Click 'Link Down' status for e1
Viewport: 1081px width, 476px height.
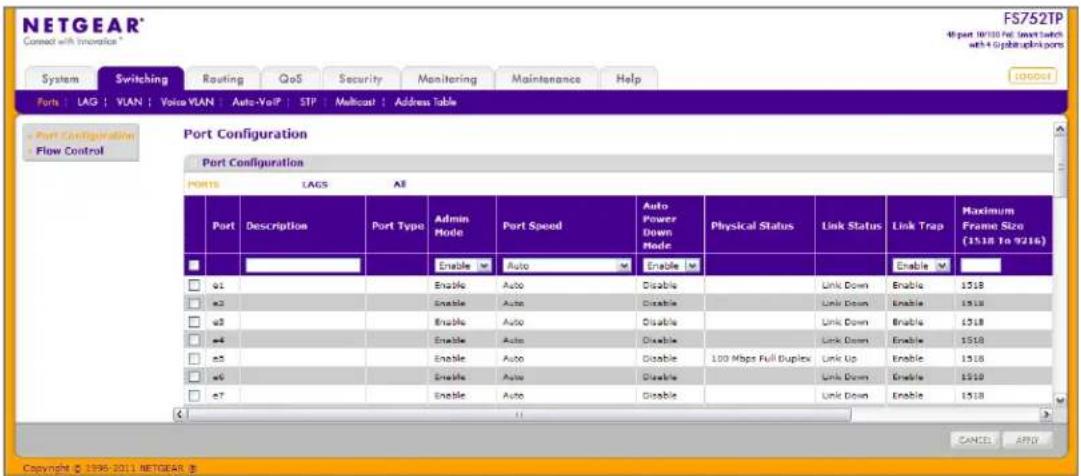[844, 284]
